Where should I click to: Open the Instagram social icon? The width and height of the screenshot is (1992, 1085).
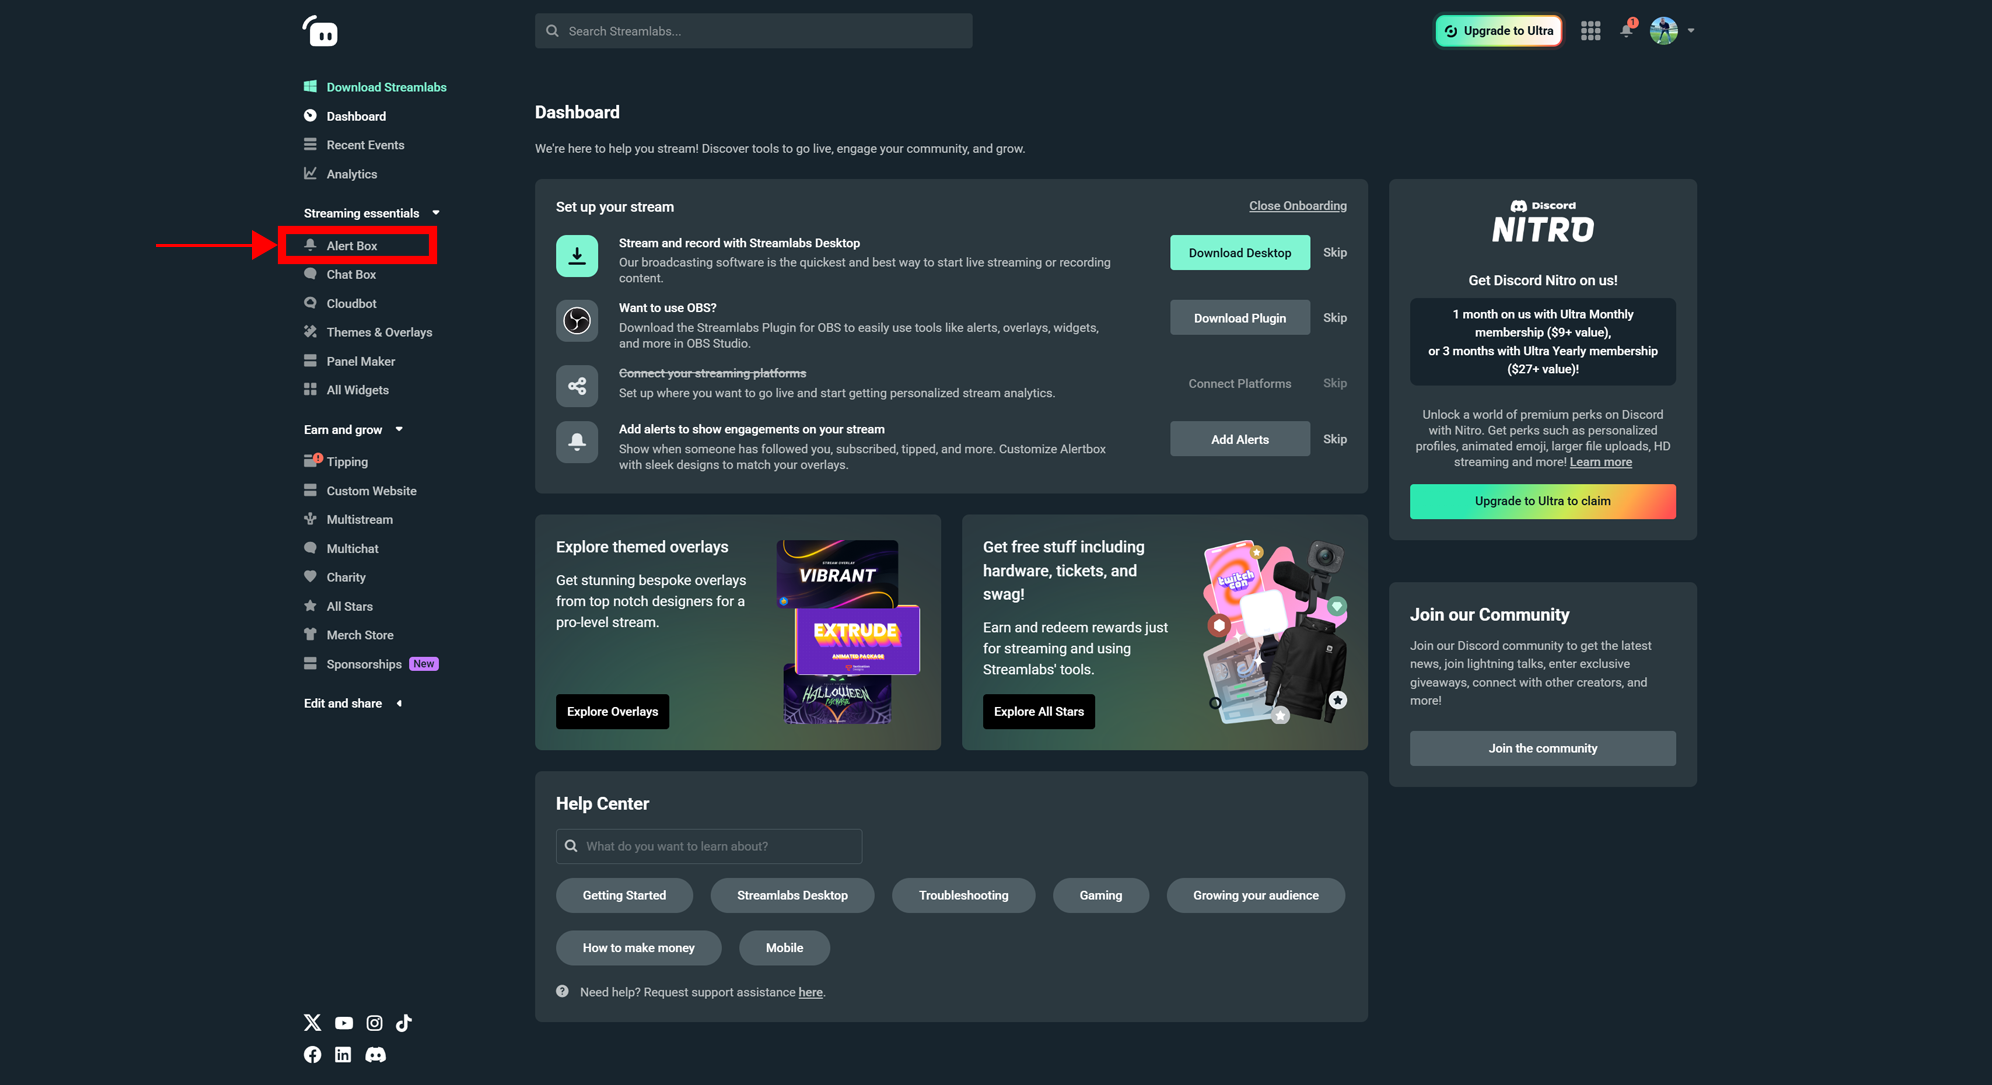(374, 1022)
